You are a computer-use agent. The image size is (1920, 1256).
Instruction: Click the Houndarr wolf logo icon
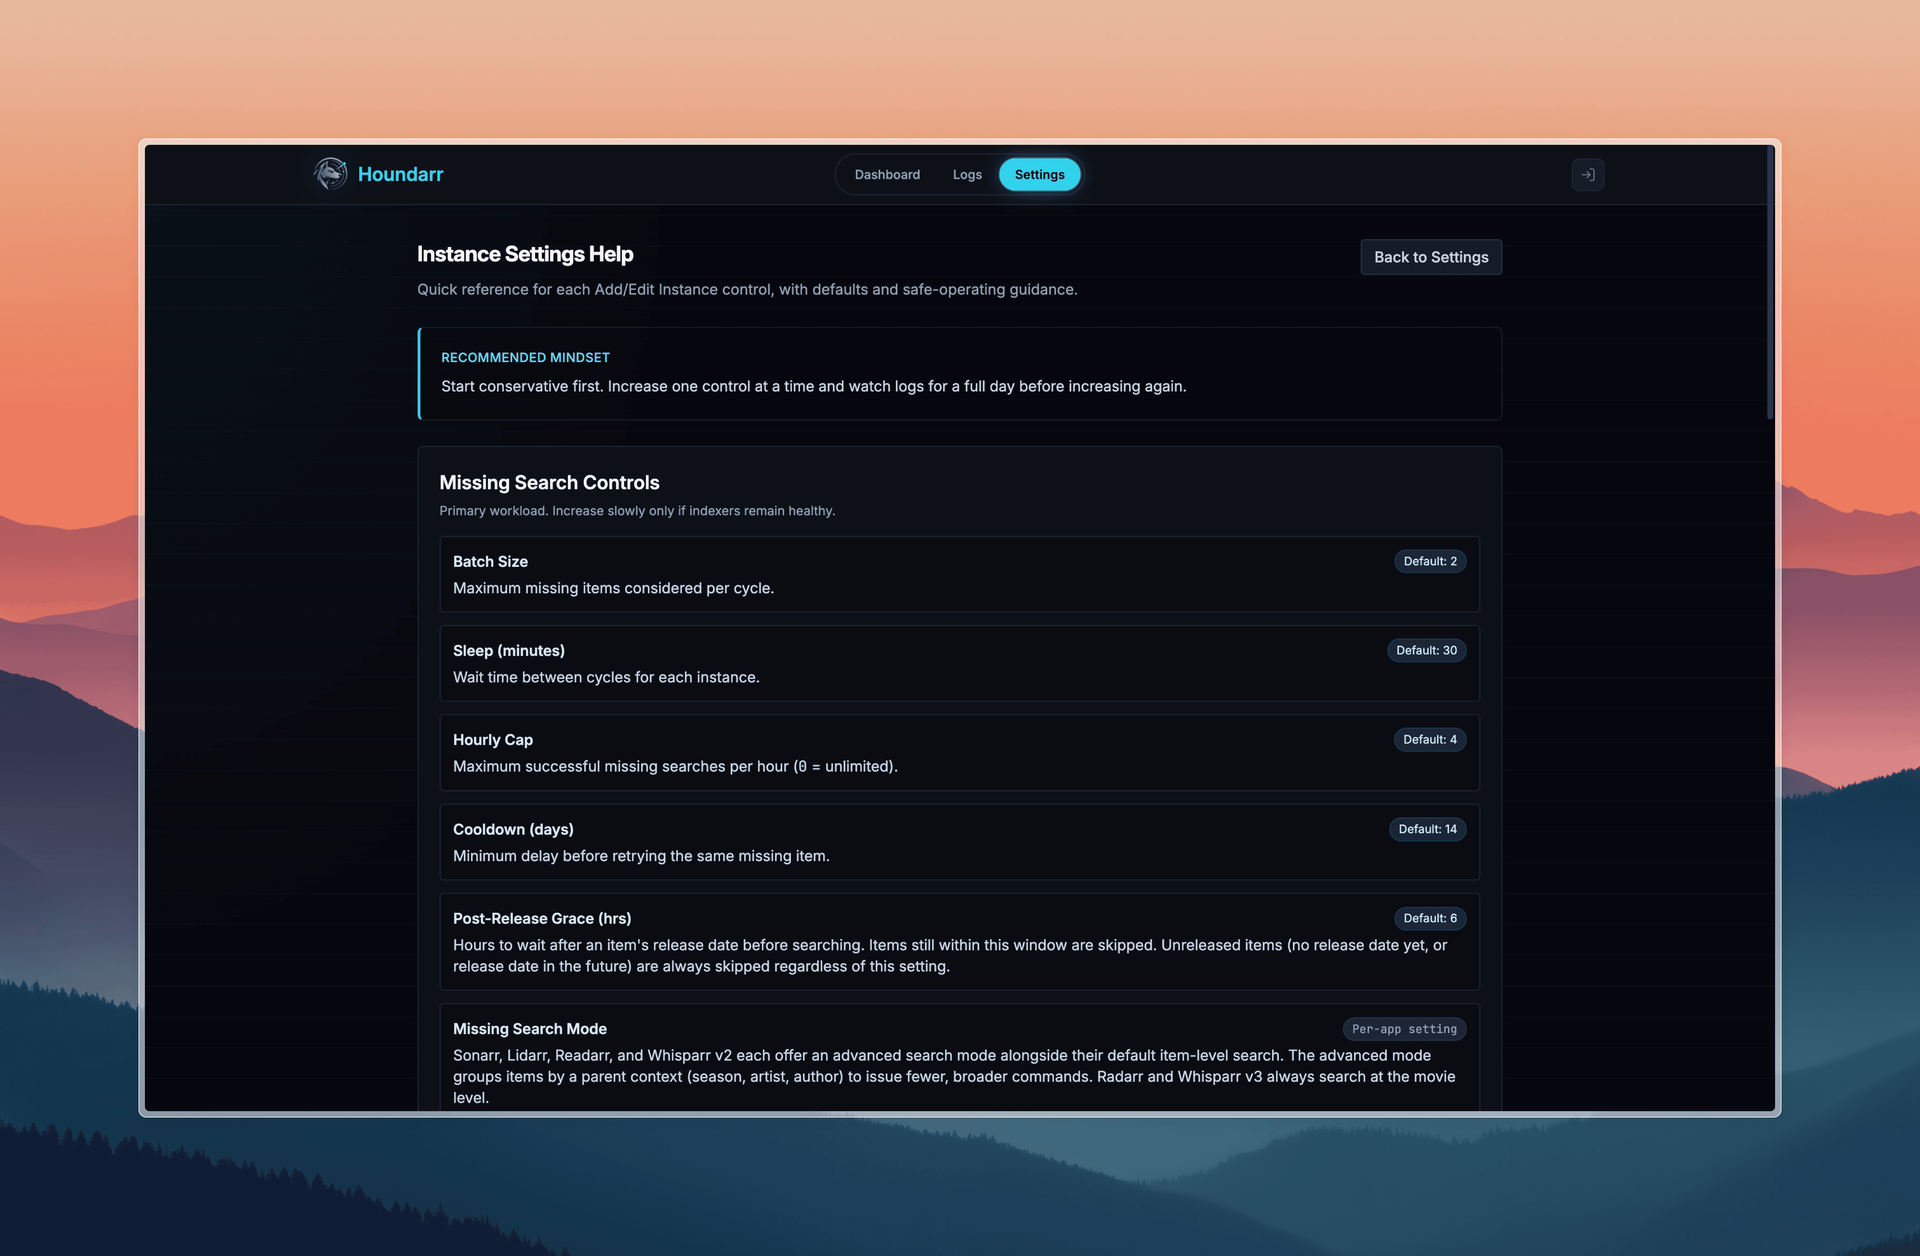click(330, 174)
